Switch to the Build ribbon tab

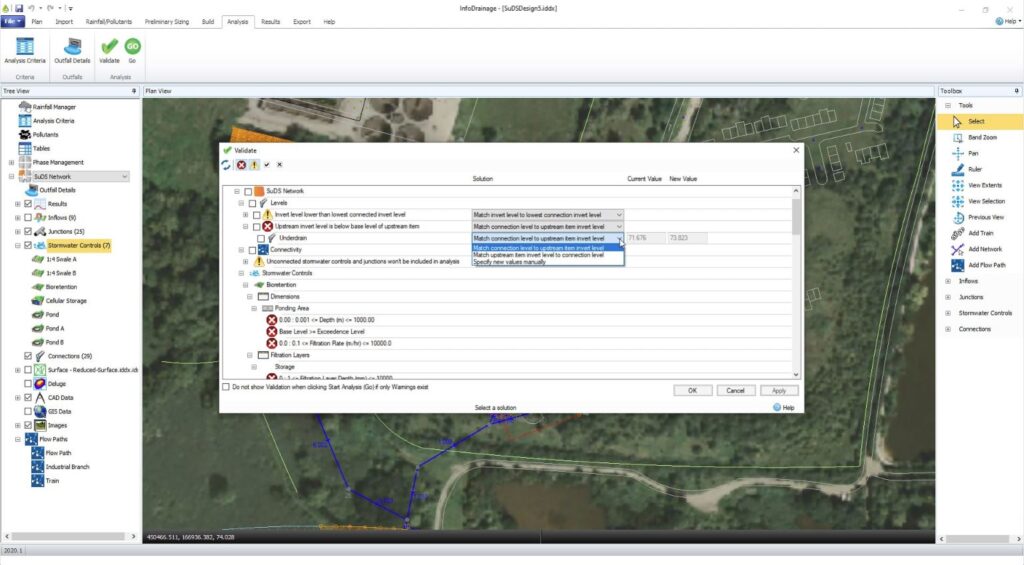(x=208, y=22)
